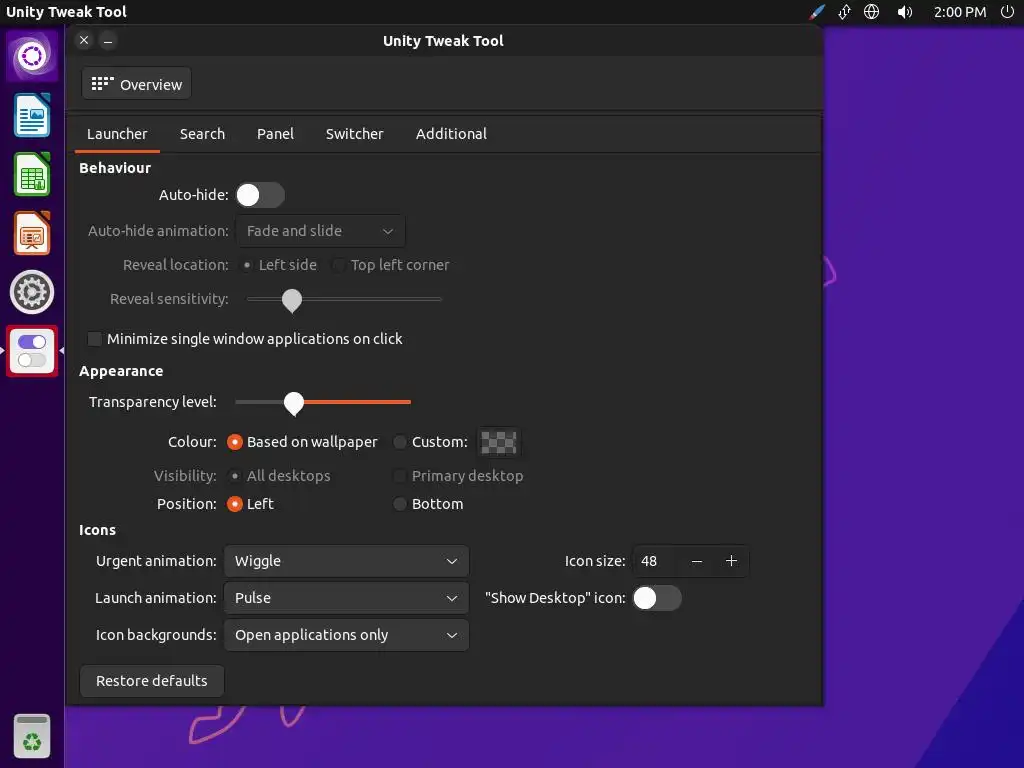Viewport: 1024px width, 768px height.
Task: Select Primary desktop visibility radio
Action: click(x=400, y=476)
